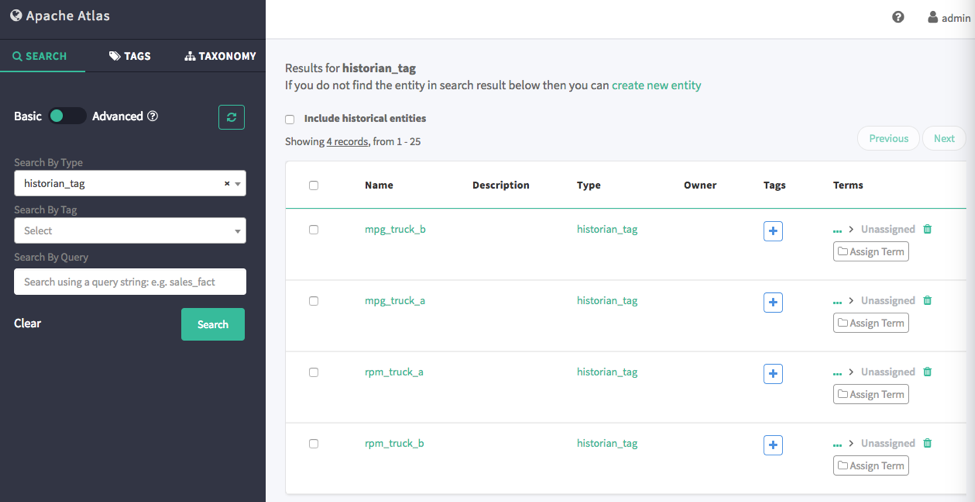Open the Search By Type dropdown

130,184
